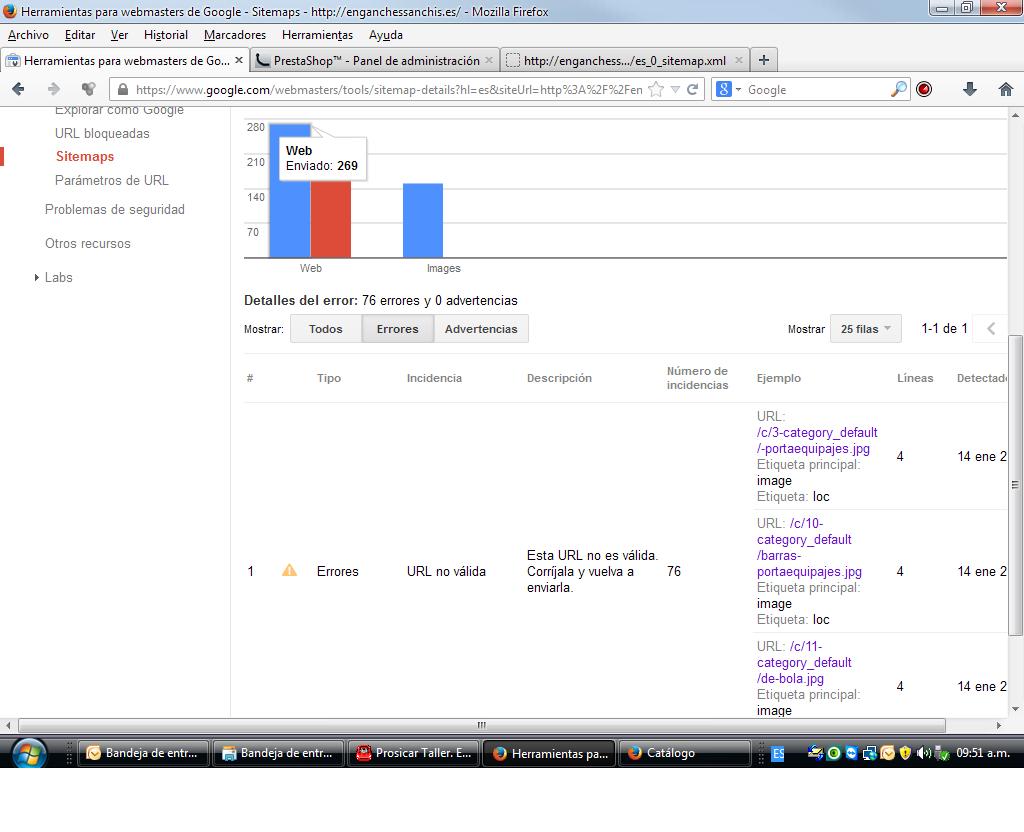Viewport: 1024px width, 832px height.
Task: Switch to the es_0_sitemap.xml tab
Action: pyautogui.click(x=624, y=60)
